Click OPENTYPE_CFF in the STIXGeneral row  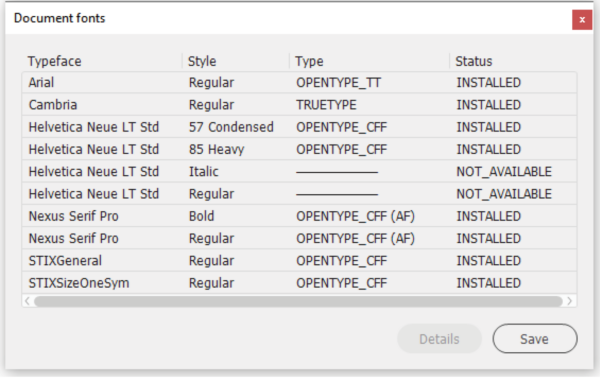coord(341,261)
